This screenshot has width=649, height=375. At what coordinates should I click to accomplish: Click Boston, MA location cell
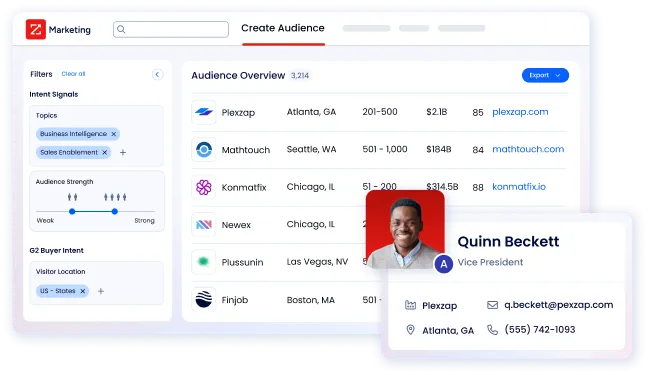click(x=310, y=300)
